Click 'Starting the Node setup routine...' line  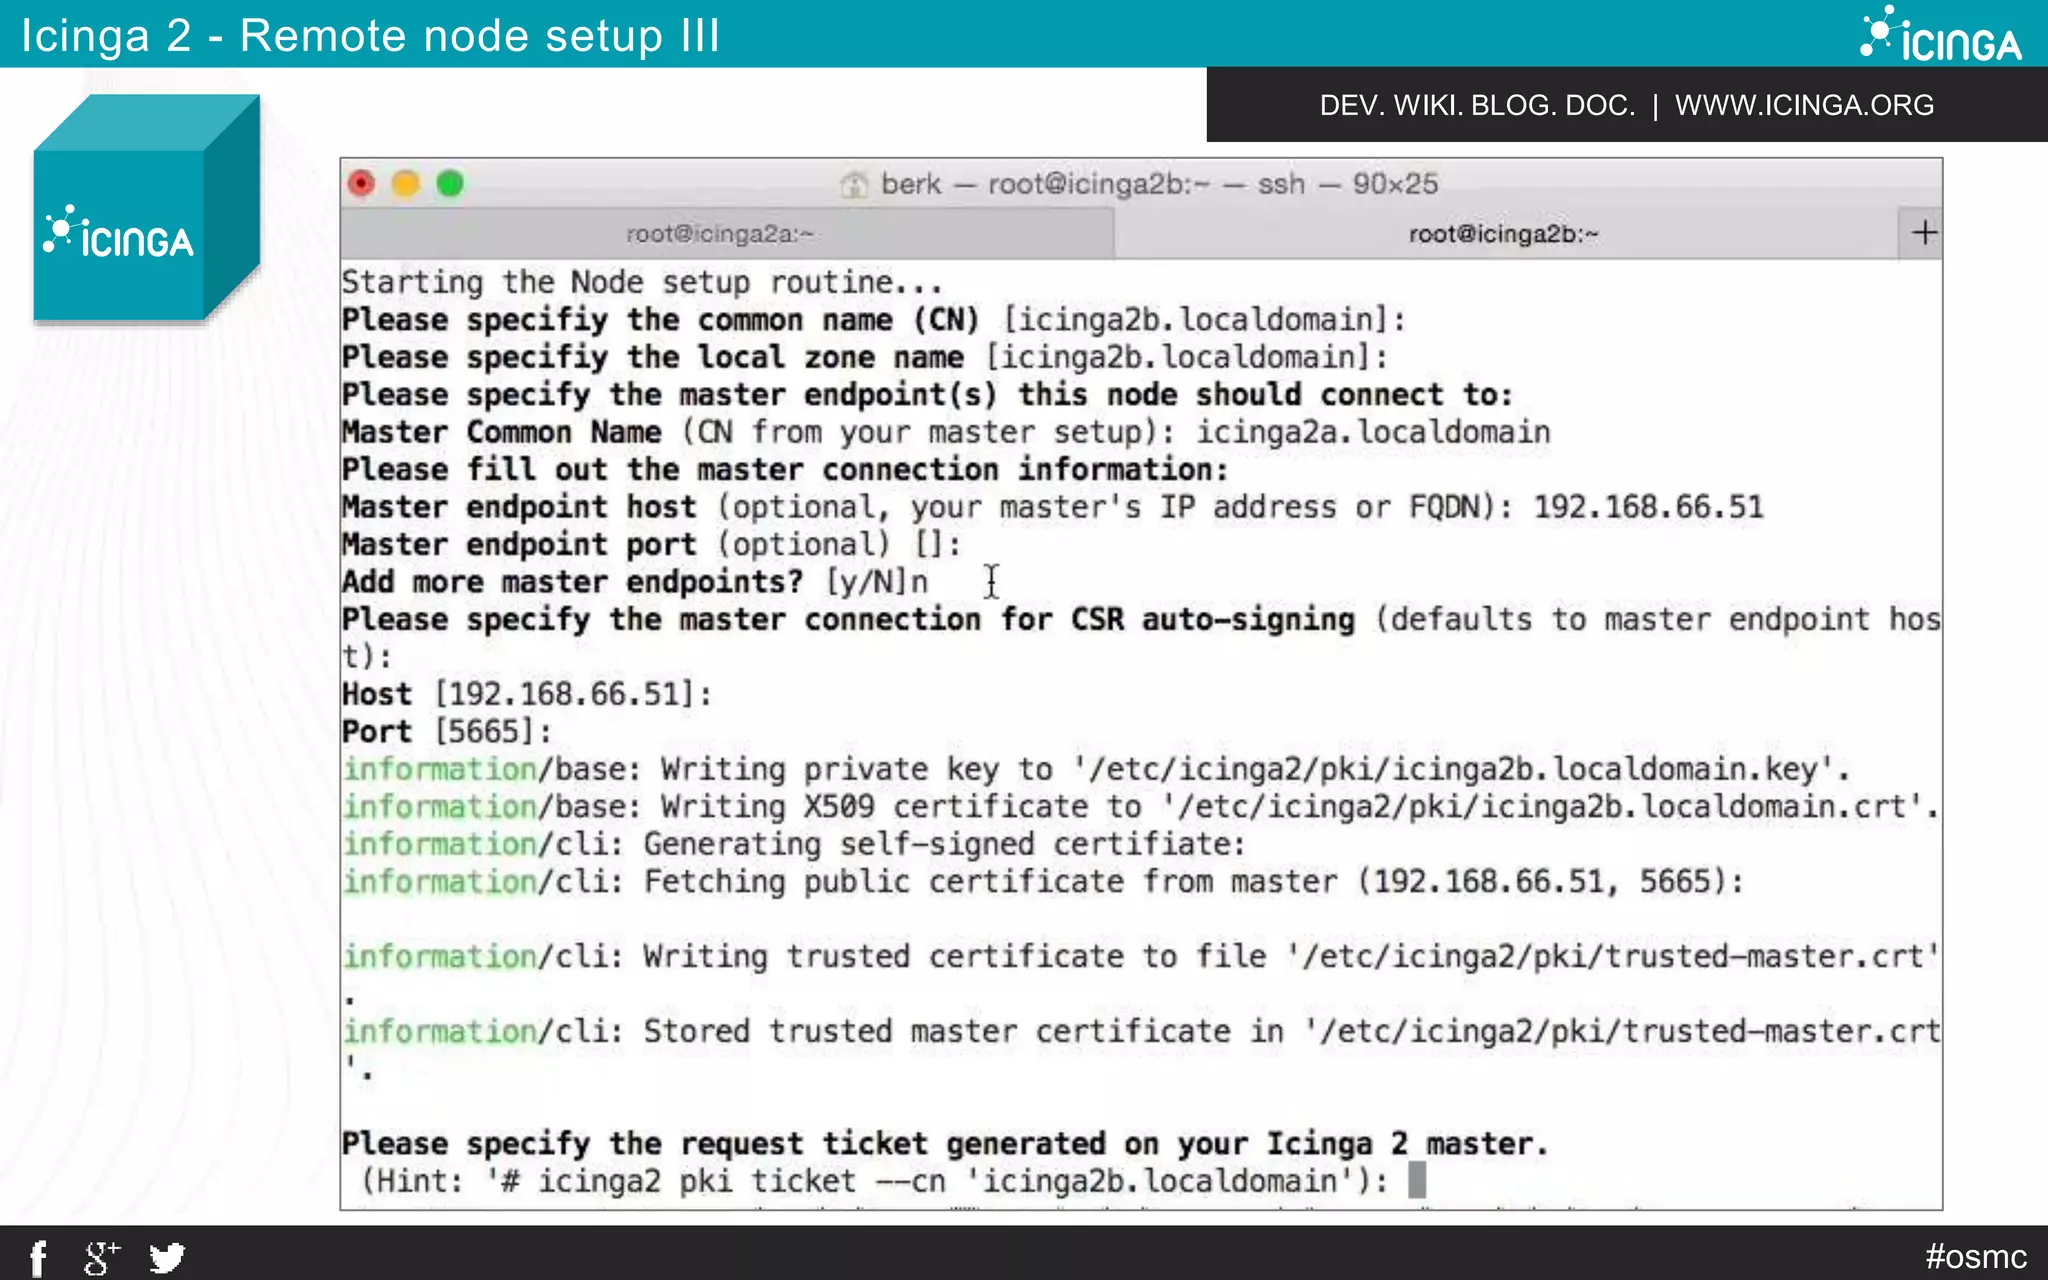(x=642, y=282)
